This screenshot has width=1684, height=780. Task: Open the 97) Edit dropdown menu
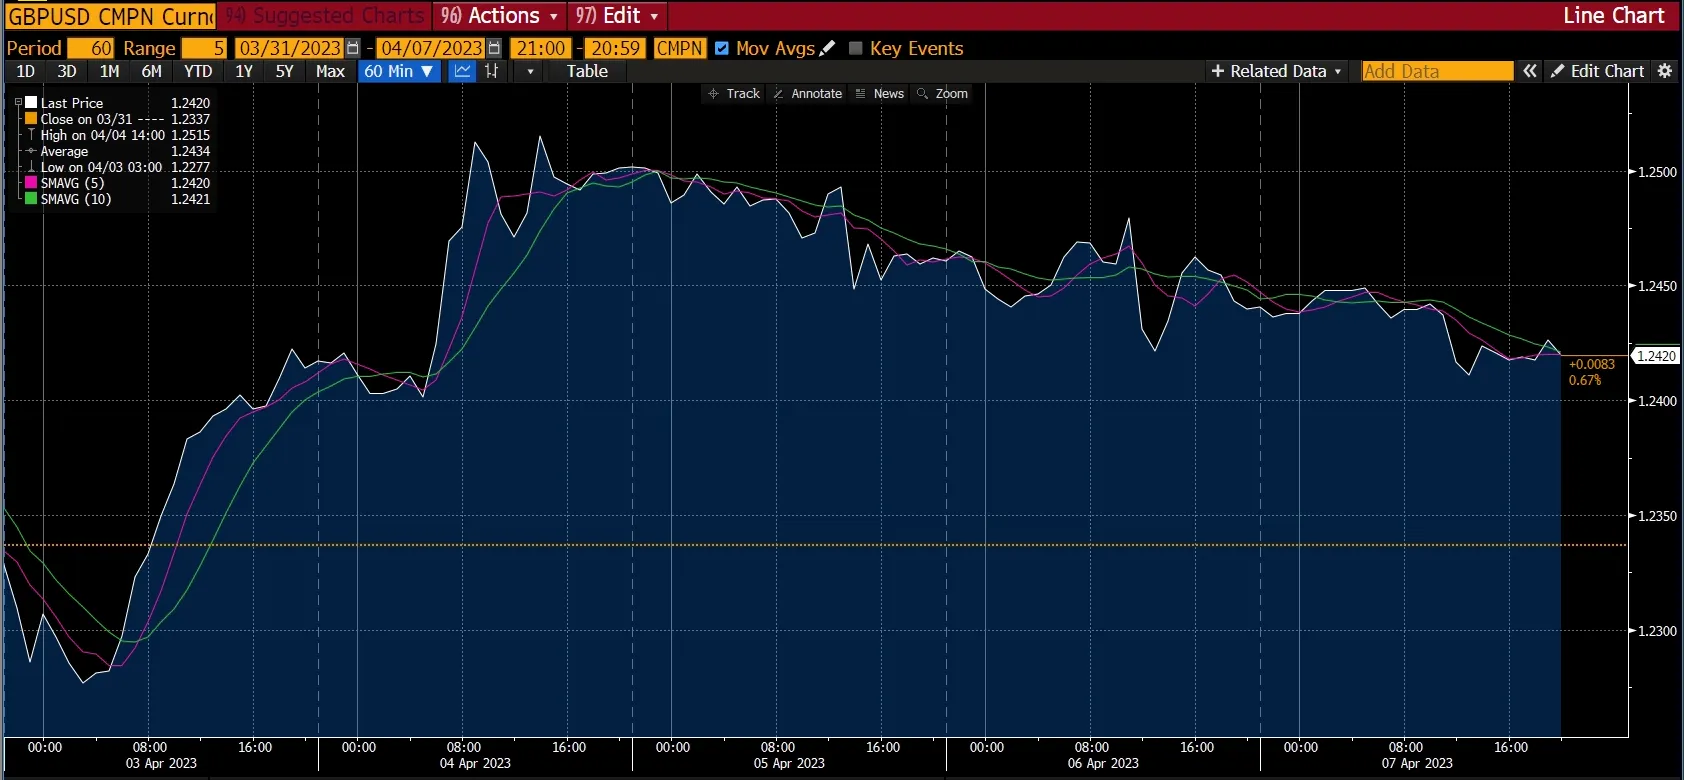pos(617,16)
